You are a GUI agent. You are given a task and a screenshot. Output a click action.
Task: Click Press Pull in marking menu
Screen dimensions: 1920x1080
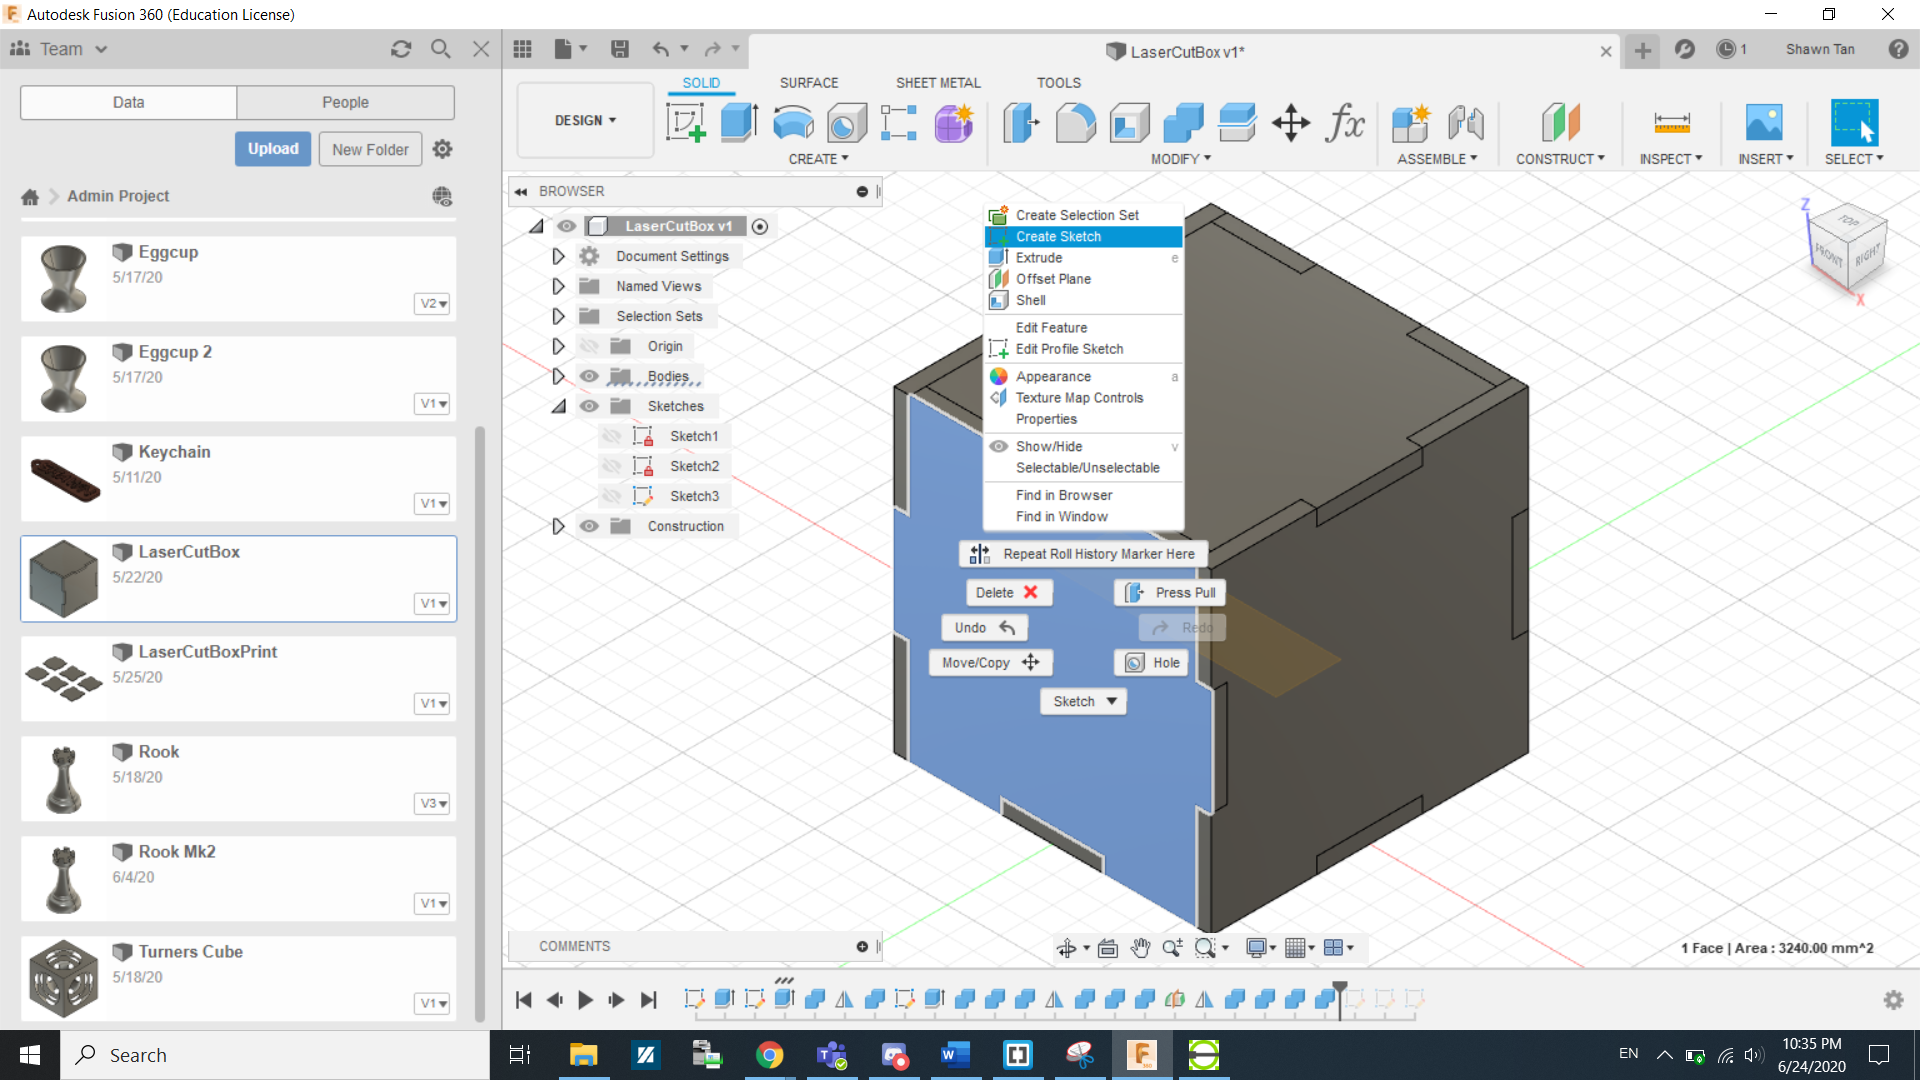tap(1170, 592)
